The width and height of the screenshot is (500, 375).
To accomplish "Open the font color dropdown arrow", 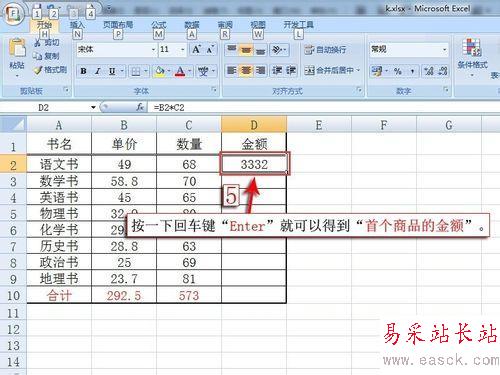I will (x=190, y=71).
